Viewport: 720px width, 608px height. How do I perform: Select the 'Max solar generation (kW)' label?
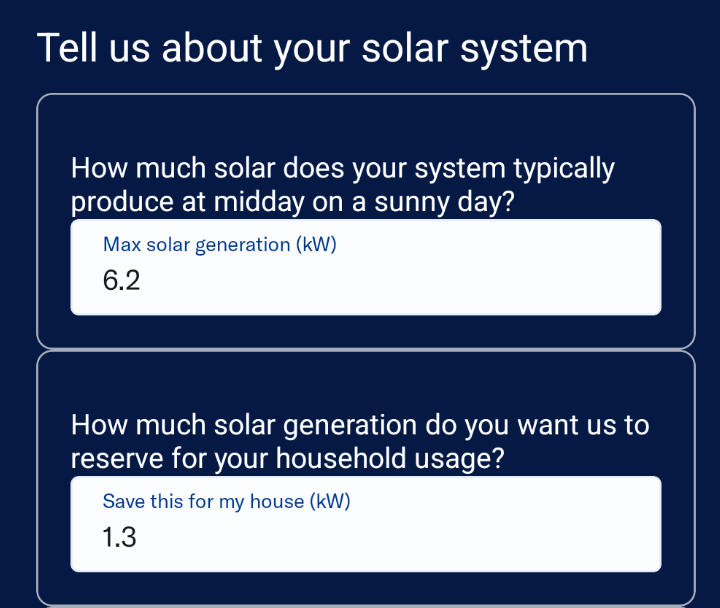219,245
